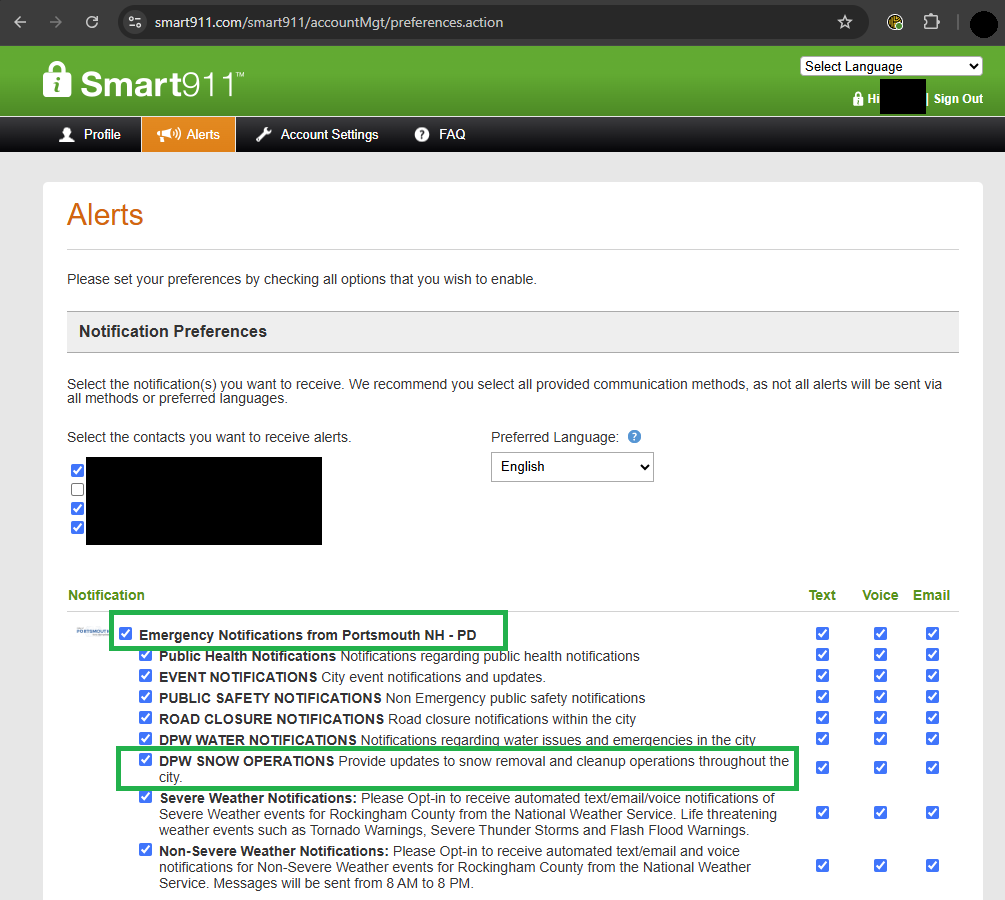Image resolution: width=1005 pixels, height=900 pixels.
Task: Click the Notification Preferences section header
Action: pyautogui.click(x=513, y=332)
